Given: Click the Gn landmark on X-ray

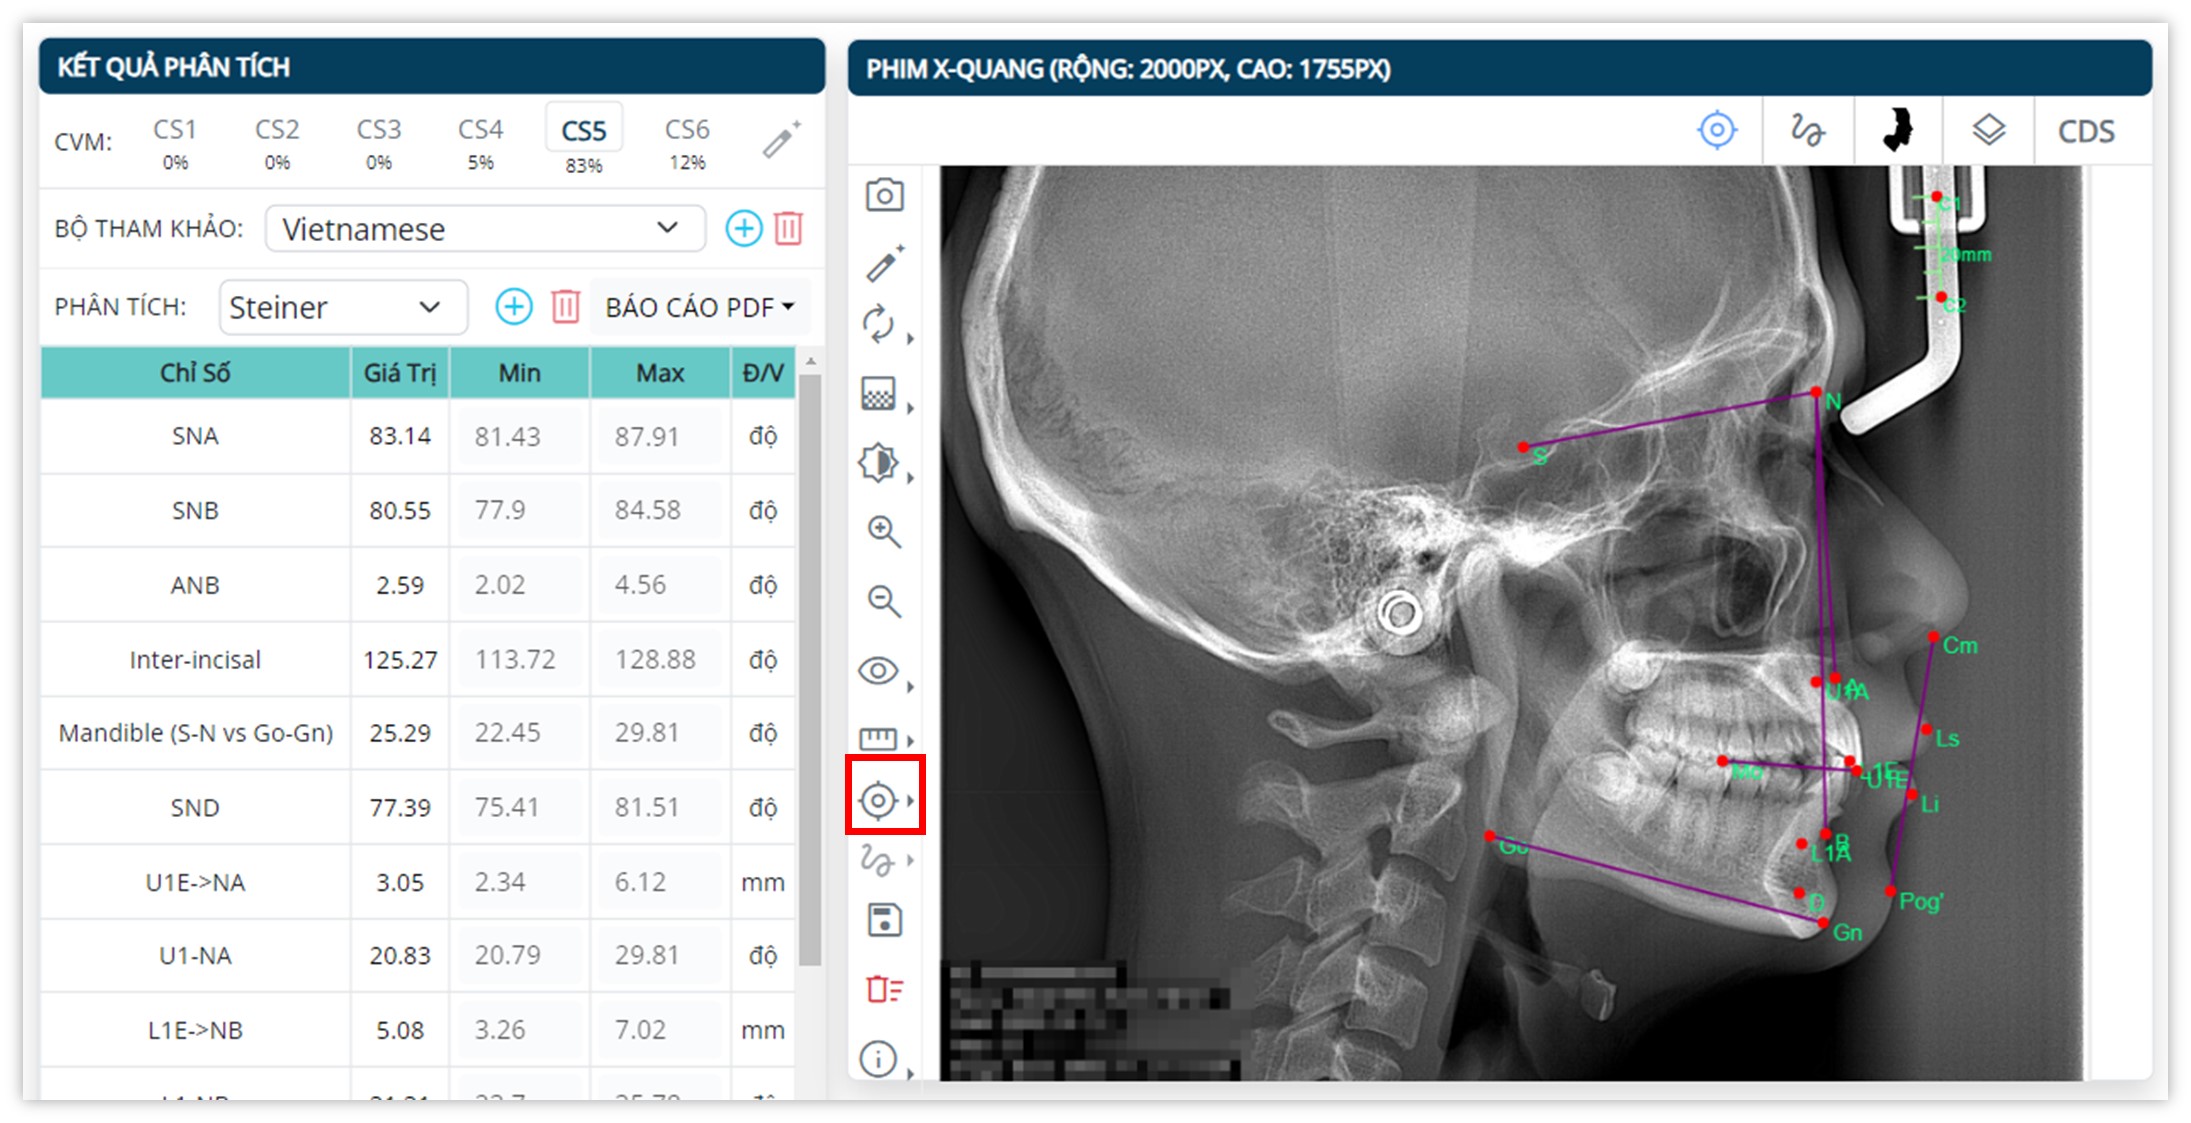Looking at the screenshot, I should 1823,923.
